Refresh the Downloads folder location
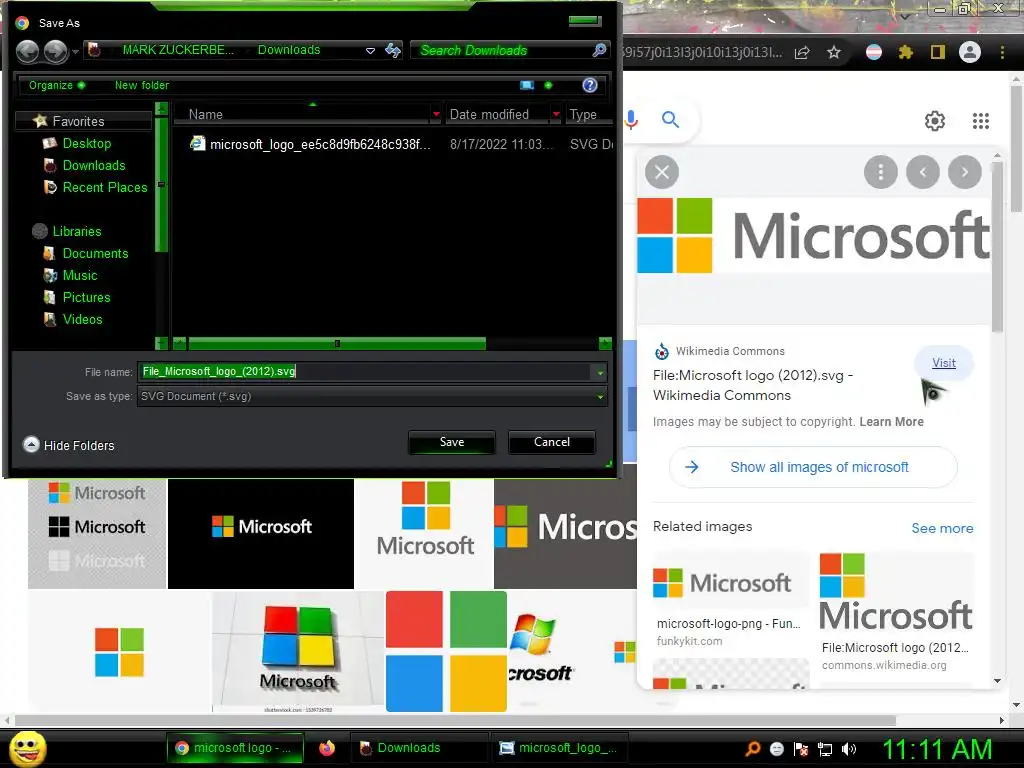Image resolution: width=1024 pixels, height=768 pixels. (392, 50)
